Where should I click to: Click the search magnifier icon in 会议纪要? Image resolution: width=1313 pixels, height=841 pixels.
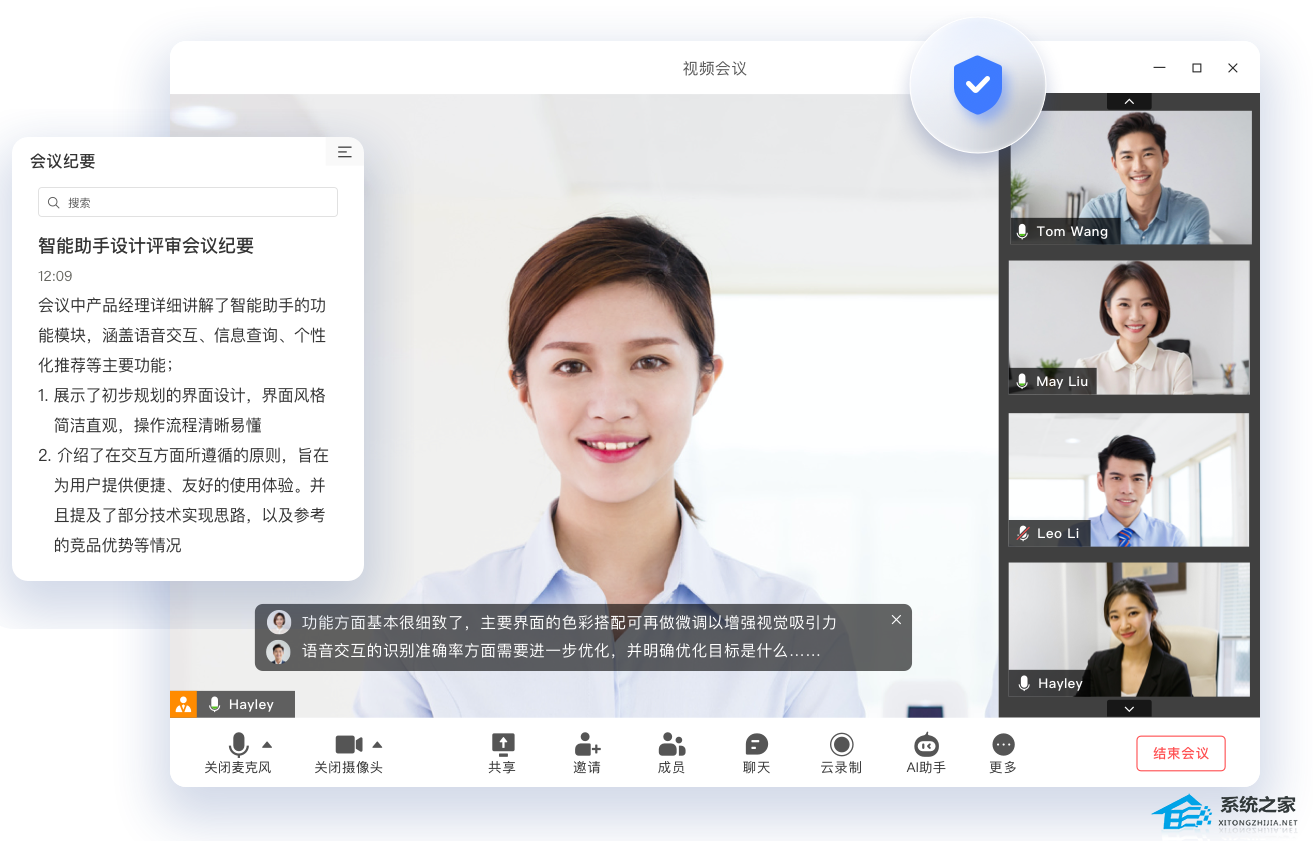(x=54, y=202)
